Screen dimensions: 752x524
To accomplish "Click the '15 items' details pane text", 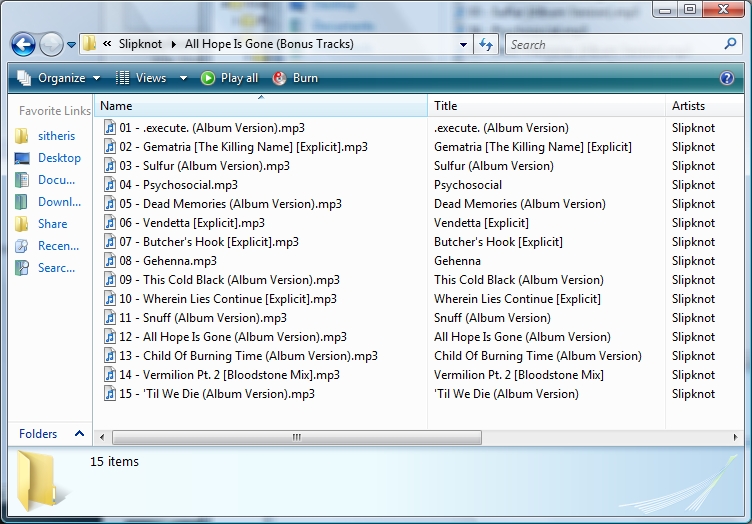I will 114,461.
